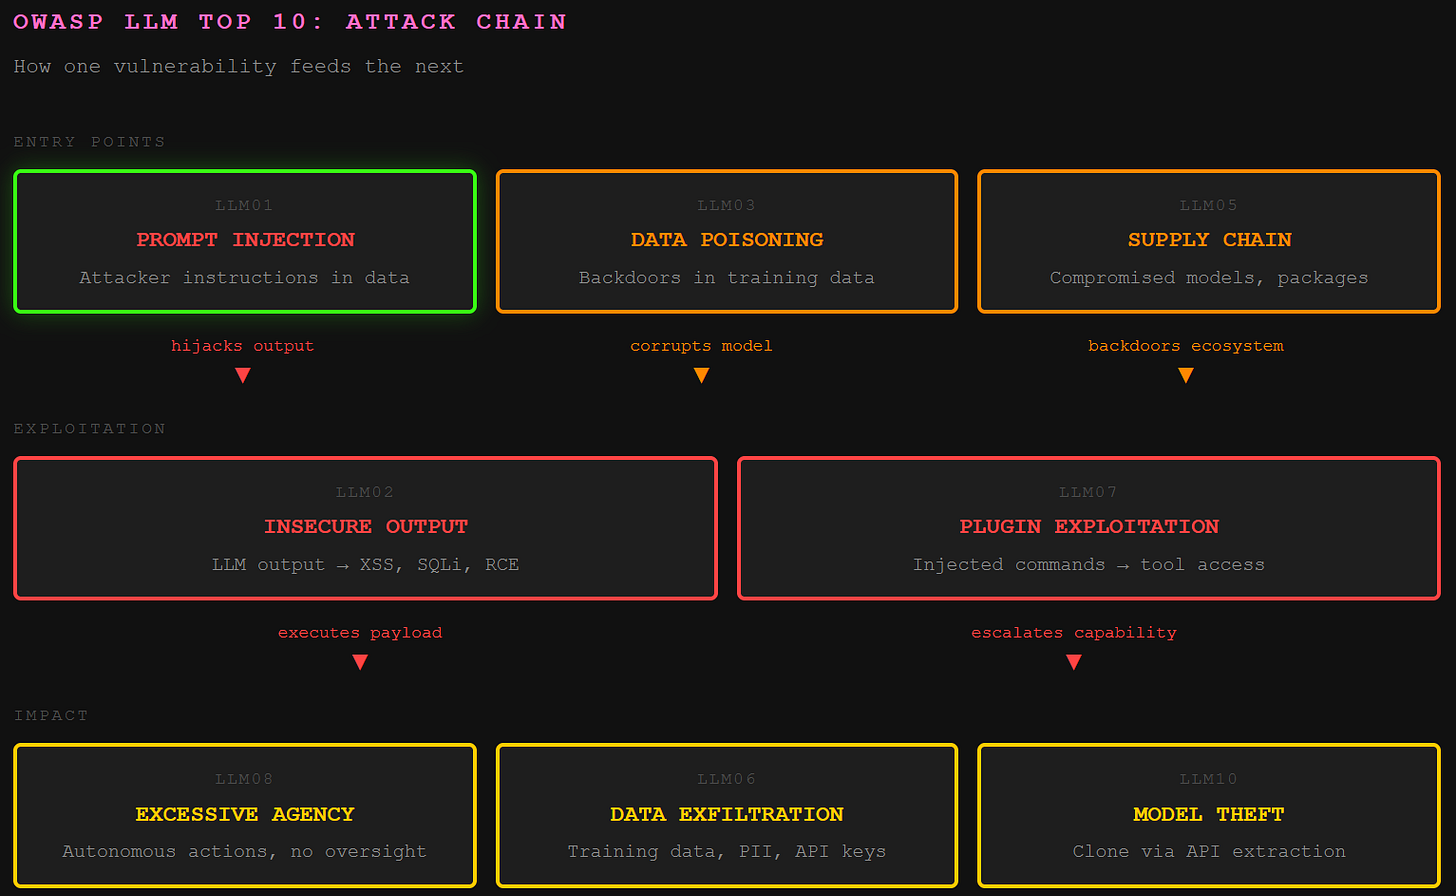This screenshot has height=896, width=1456.
Task: Click the corrupts model label
Action: point(701,345)
